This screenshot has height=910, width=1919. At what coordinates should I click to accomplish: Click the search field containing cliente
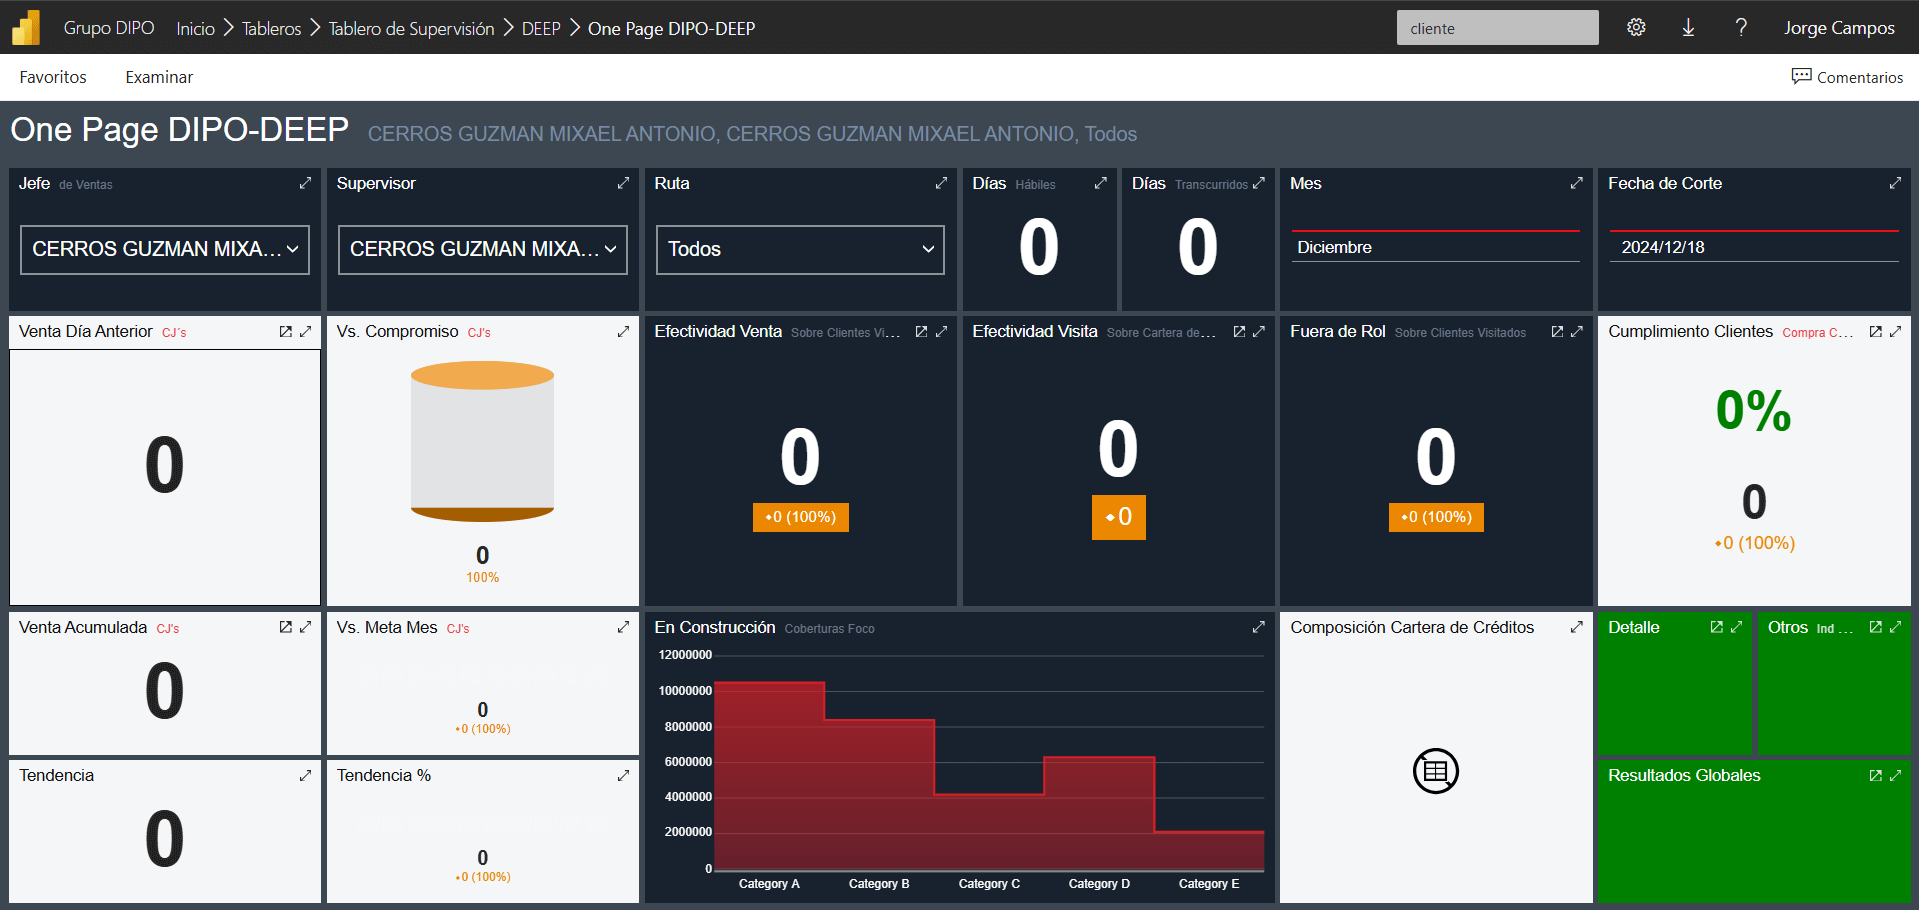pos(1497,28)
